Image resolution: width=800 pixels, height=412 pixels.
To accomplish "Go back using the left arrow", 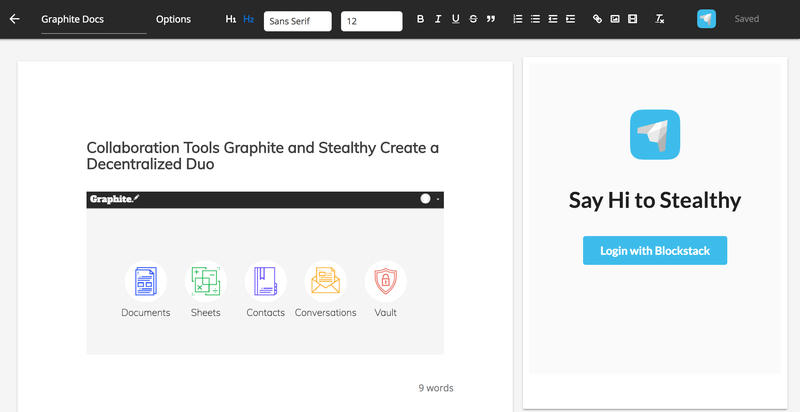I will pos(14,19).
